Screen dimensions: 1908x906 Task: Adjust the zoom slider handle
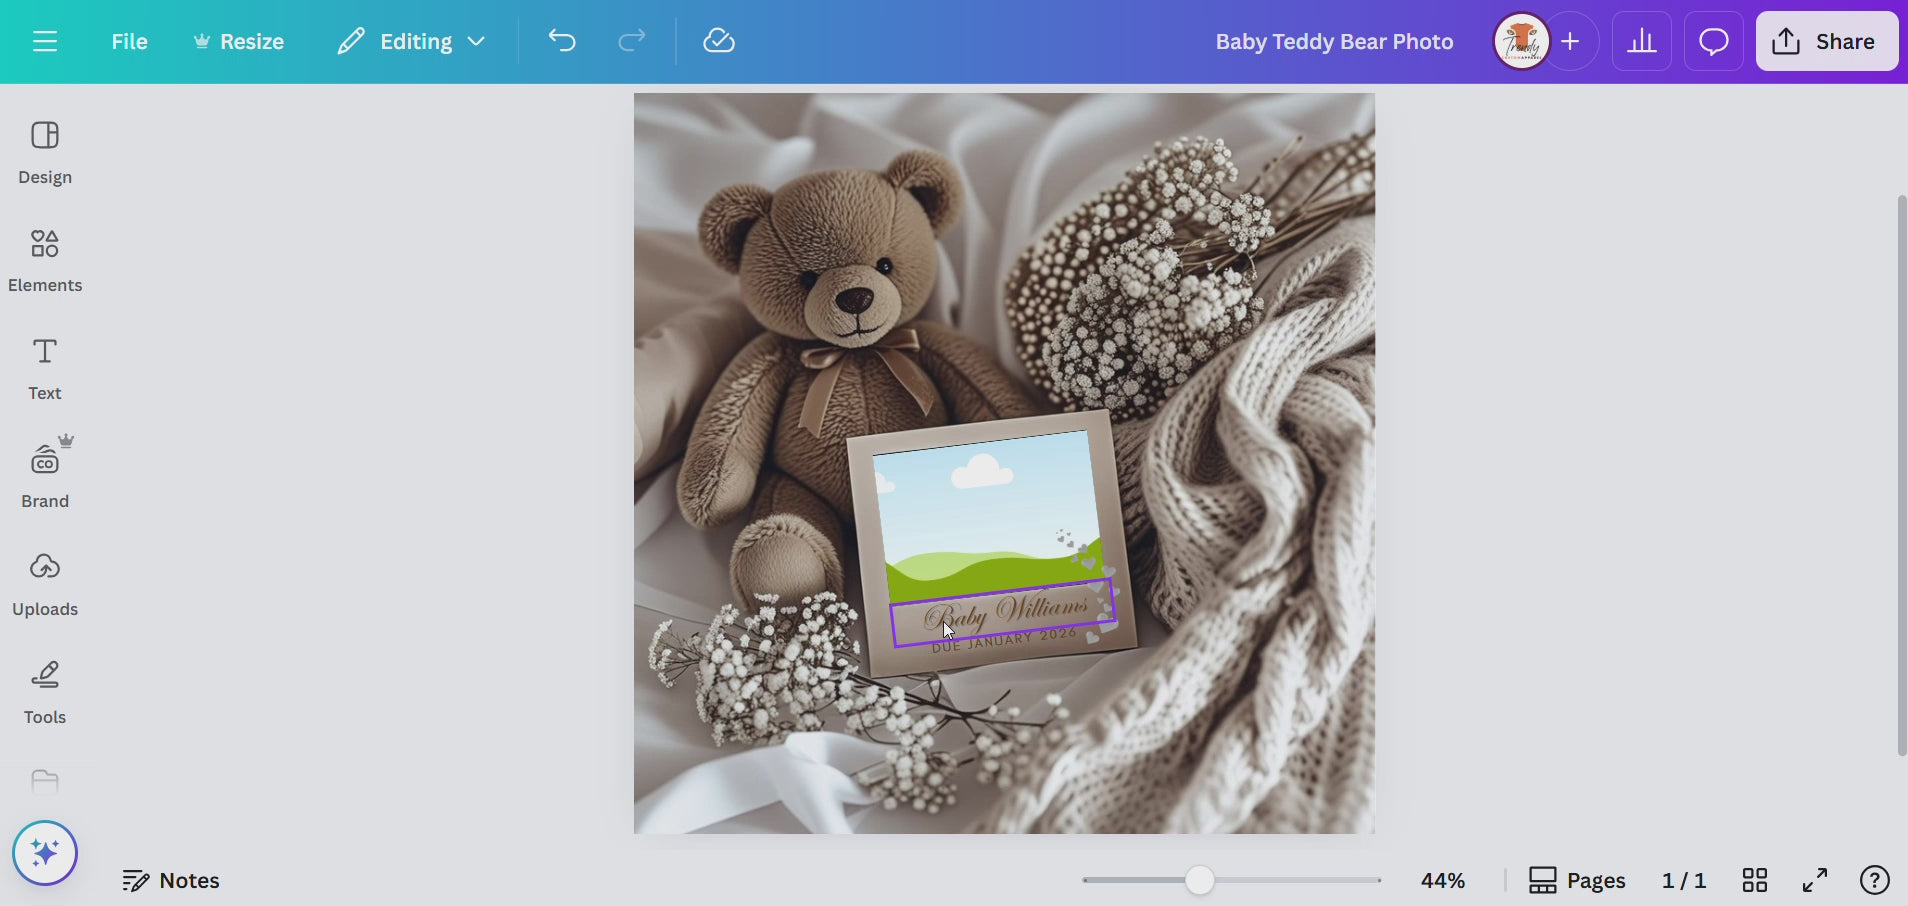pos(1200,880)
